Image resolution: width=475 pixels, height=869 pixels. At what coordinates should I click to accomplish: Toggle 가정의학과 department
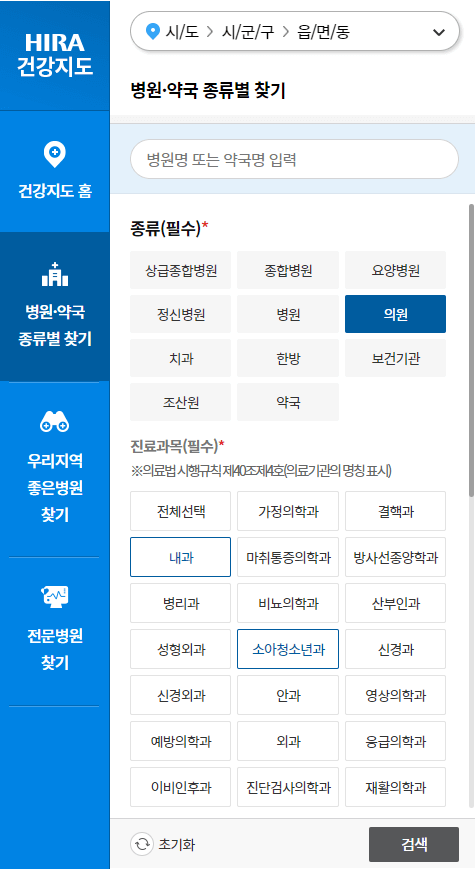288,511
